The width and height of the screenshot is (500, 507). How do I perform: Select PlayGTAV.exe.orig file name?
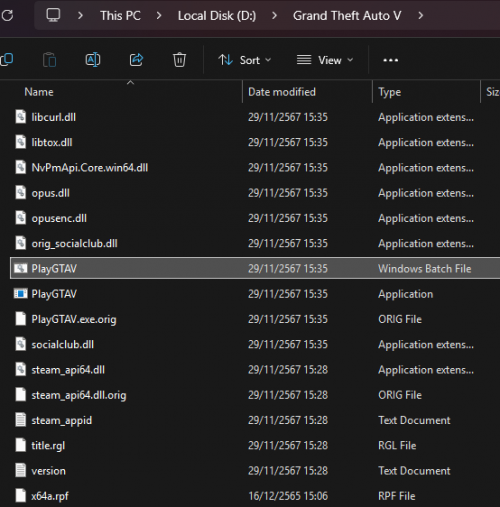[74, 320]
